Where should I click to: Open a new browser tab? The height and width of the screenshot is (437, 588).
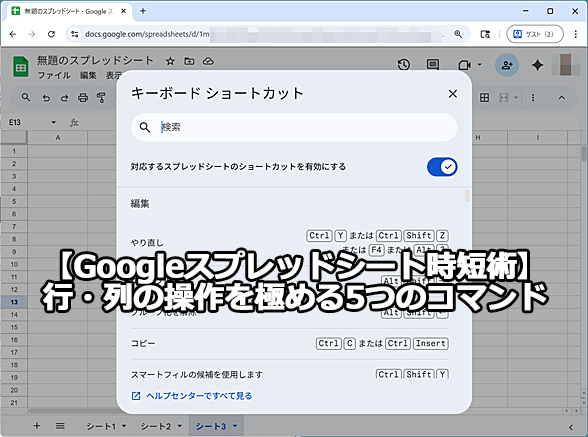coord(143,11)
